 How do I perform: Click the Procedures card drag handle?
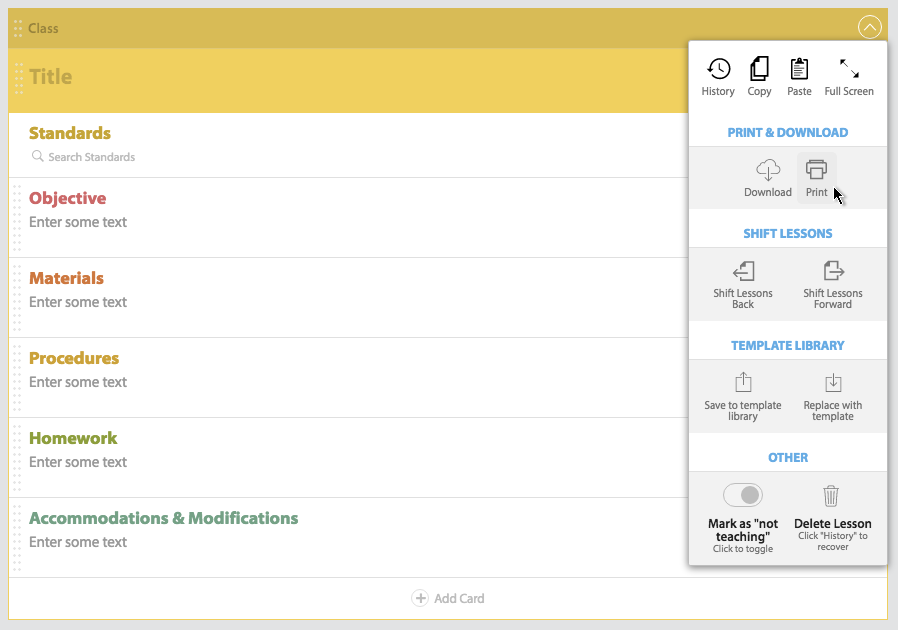tap(17, 378)
